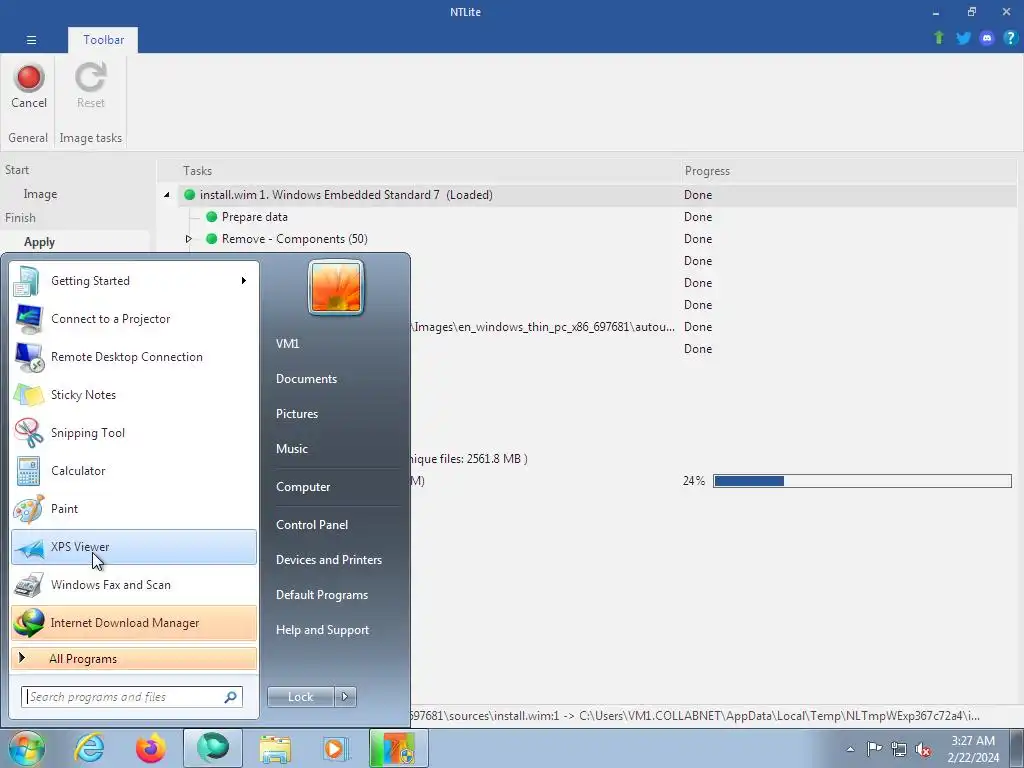Click the Calculator icon in Start menu

(29, 471)
